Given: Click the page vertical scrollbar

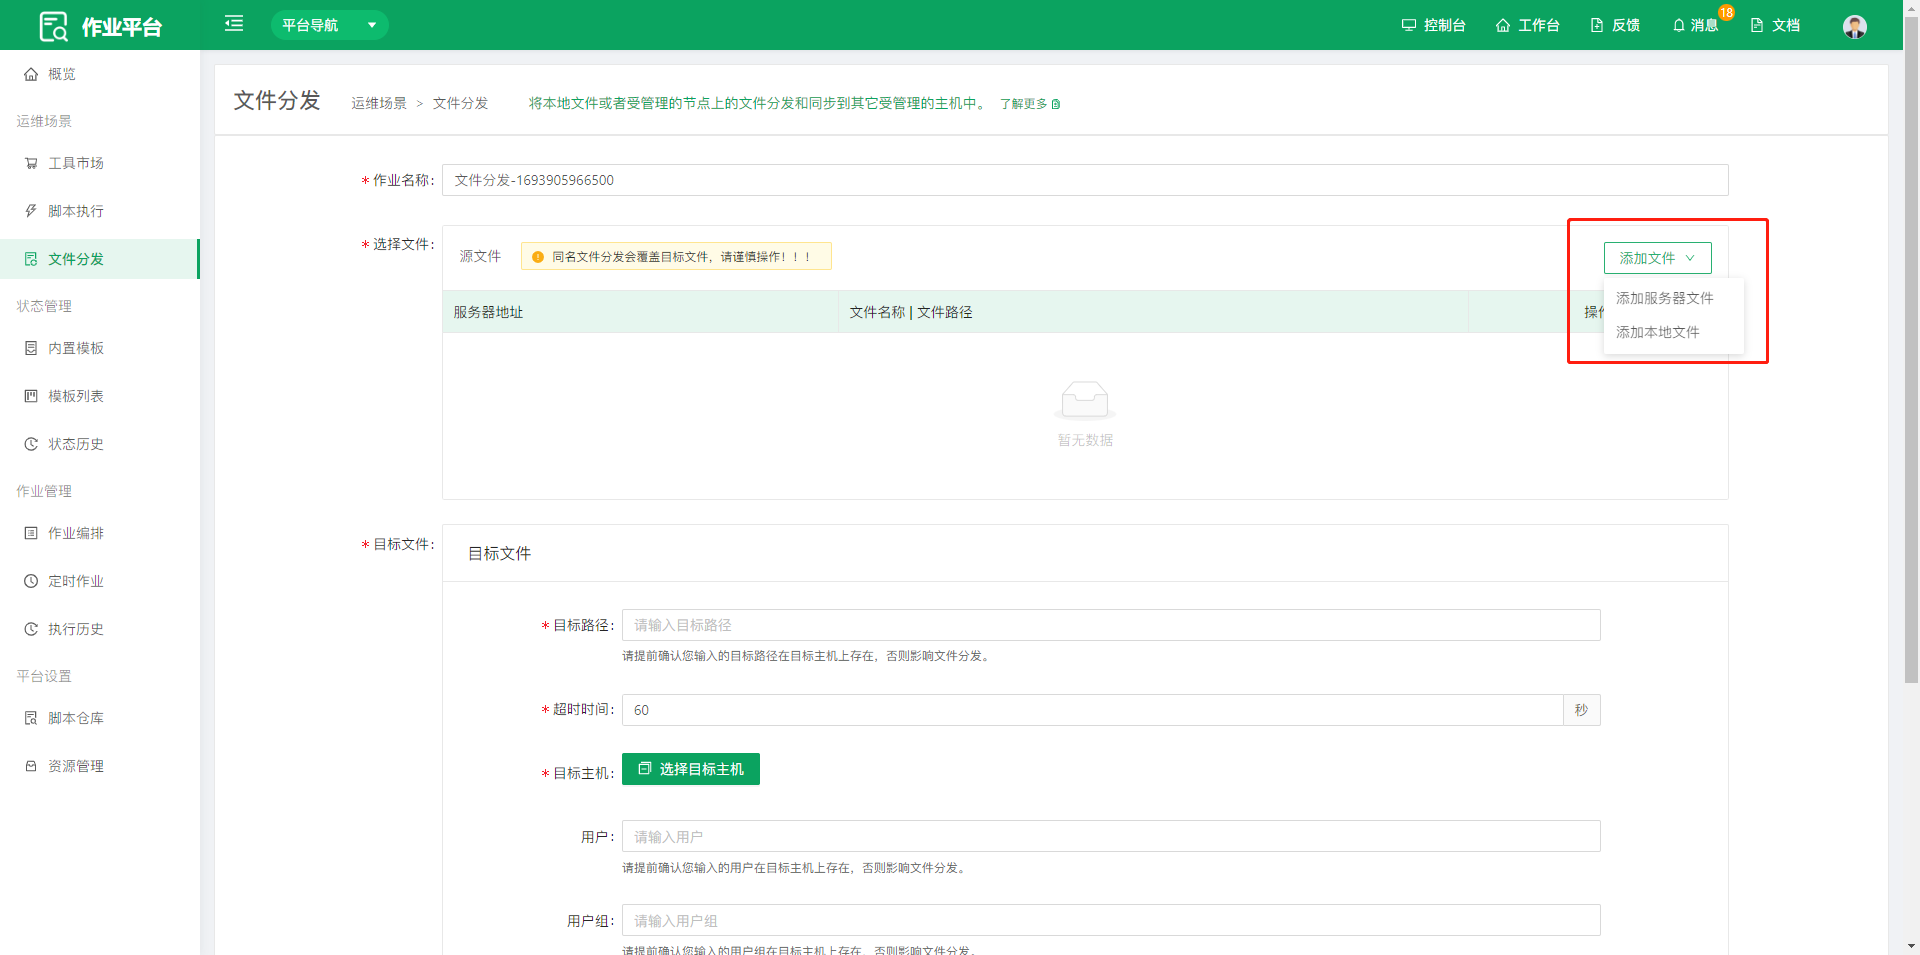Looking at the screenshot, I should point(1911,350).
